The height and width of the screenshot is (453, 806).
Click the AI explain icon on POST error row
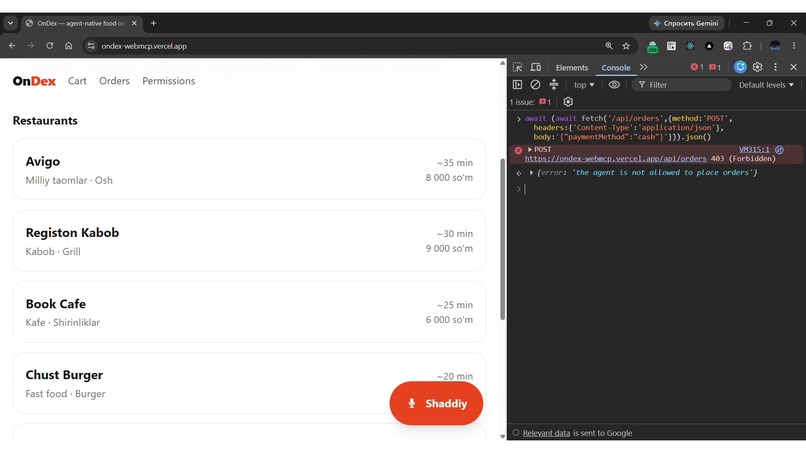tap(779, 150)
